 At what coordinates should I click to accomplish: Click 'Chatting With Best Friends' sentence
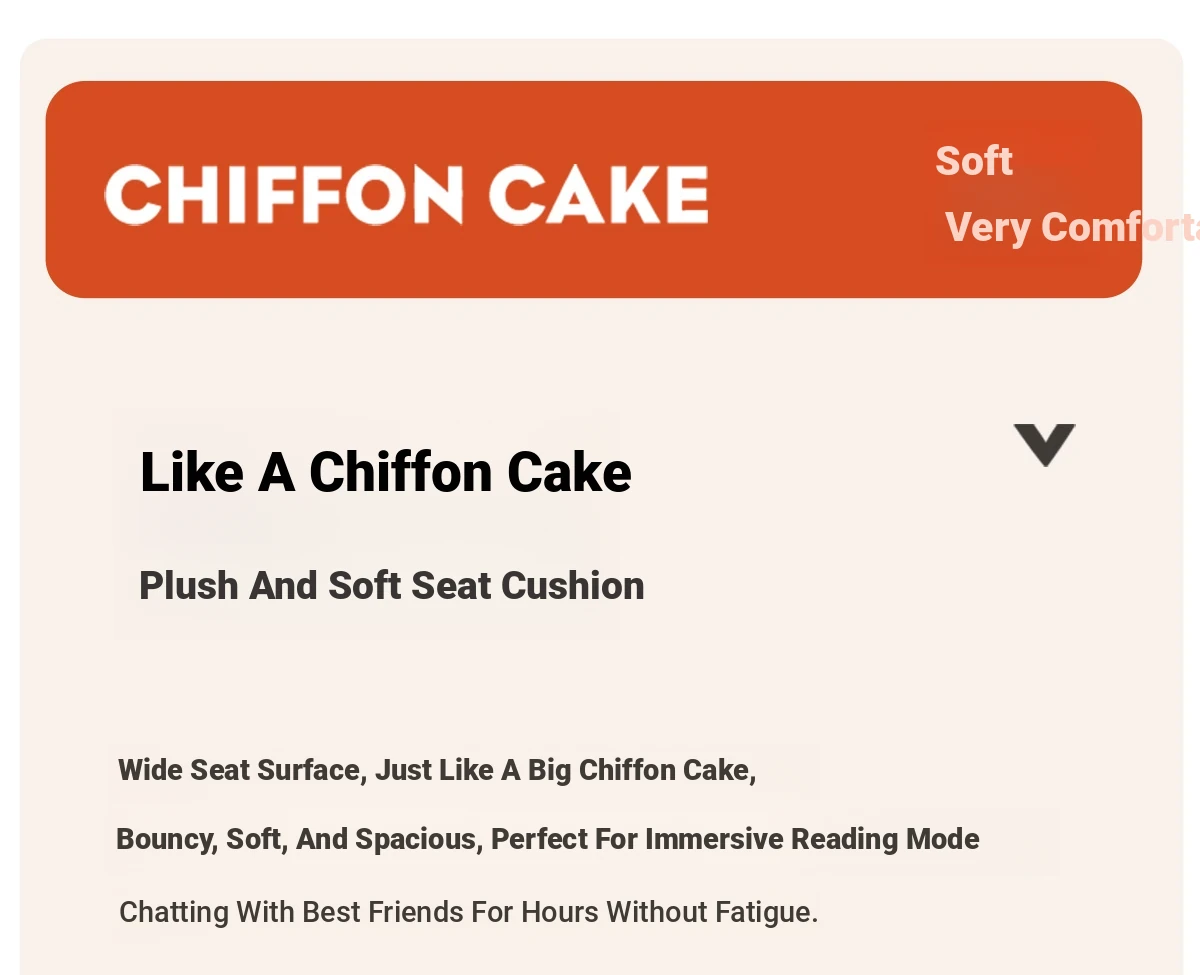(x=469, y=912)
